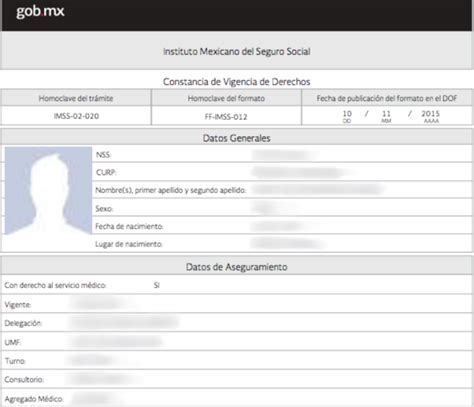This screenshot has height=407, width=474.
Task: Click the 'Homoclave del formato' header cell
Action: point(226,98)
